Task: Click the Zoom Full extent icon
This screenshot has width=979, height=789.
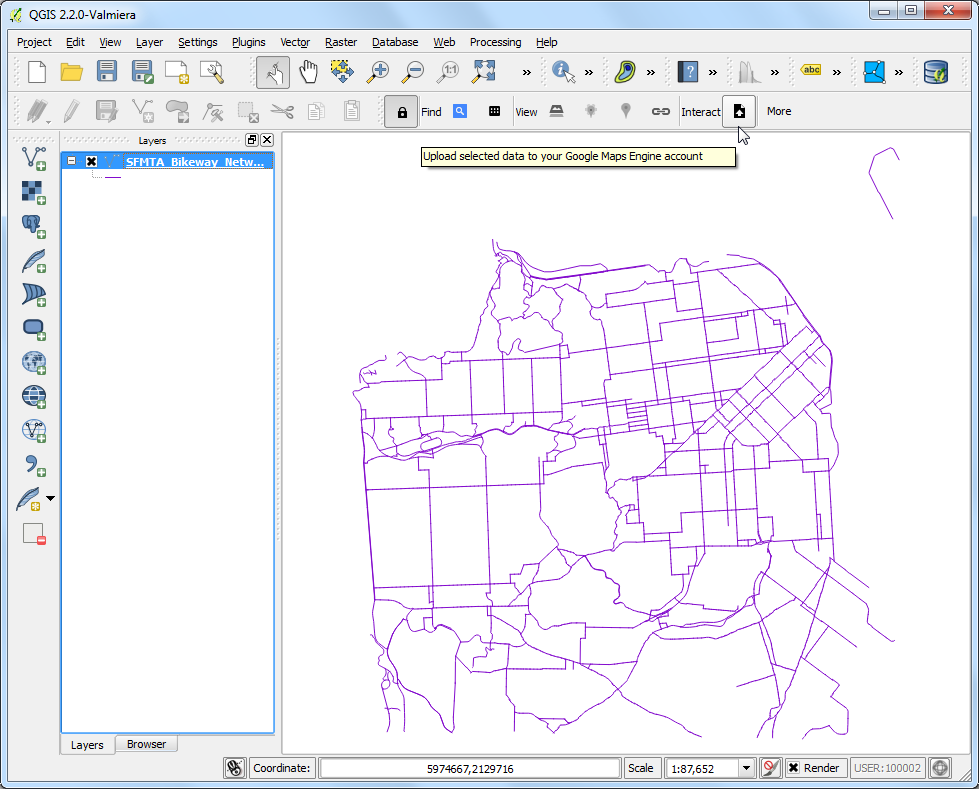Action: (x=484, y=72)
